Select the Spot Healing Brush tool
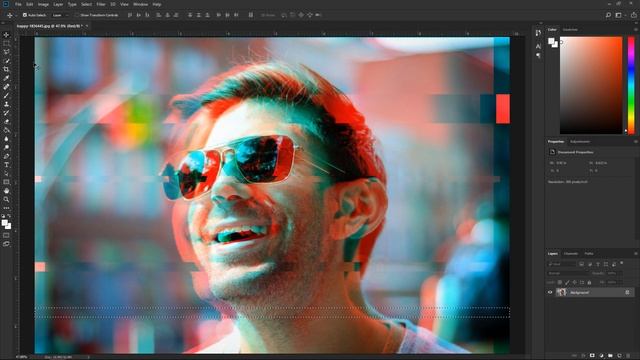Screen dimensions: 640x360 click(x=6, y=87)
